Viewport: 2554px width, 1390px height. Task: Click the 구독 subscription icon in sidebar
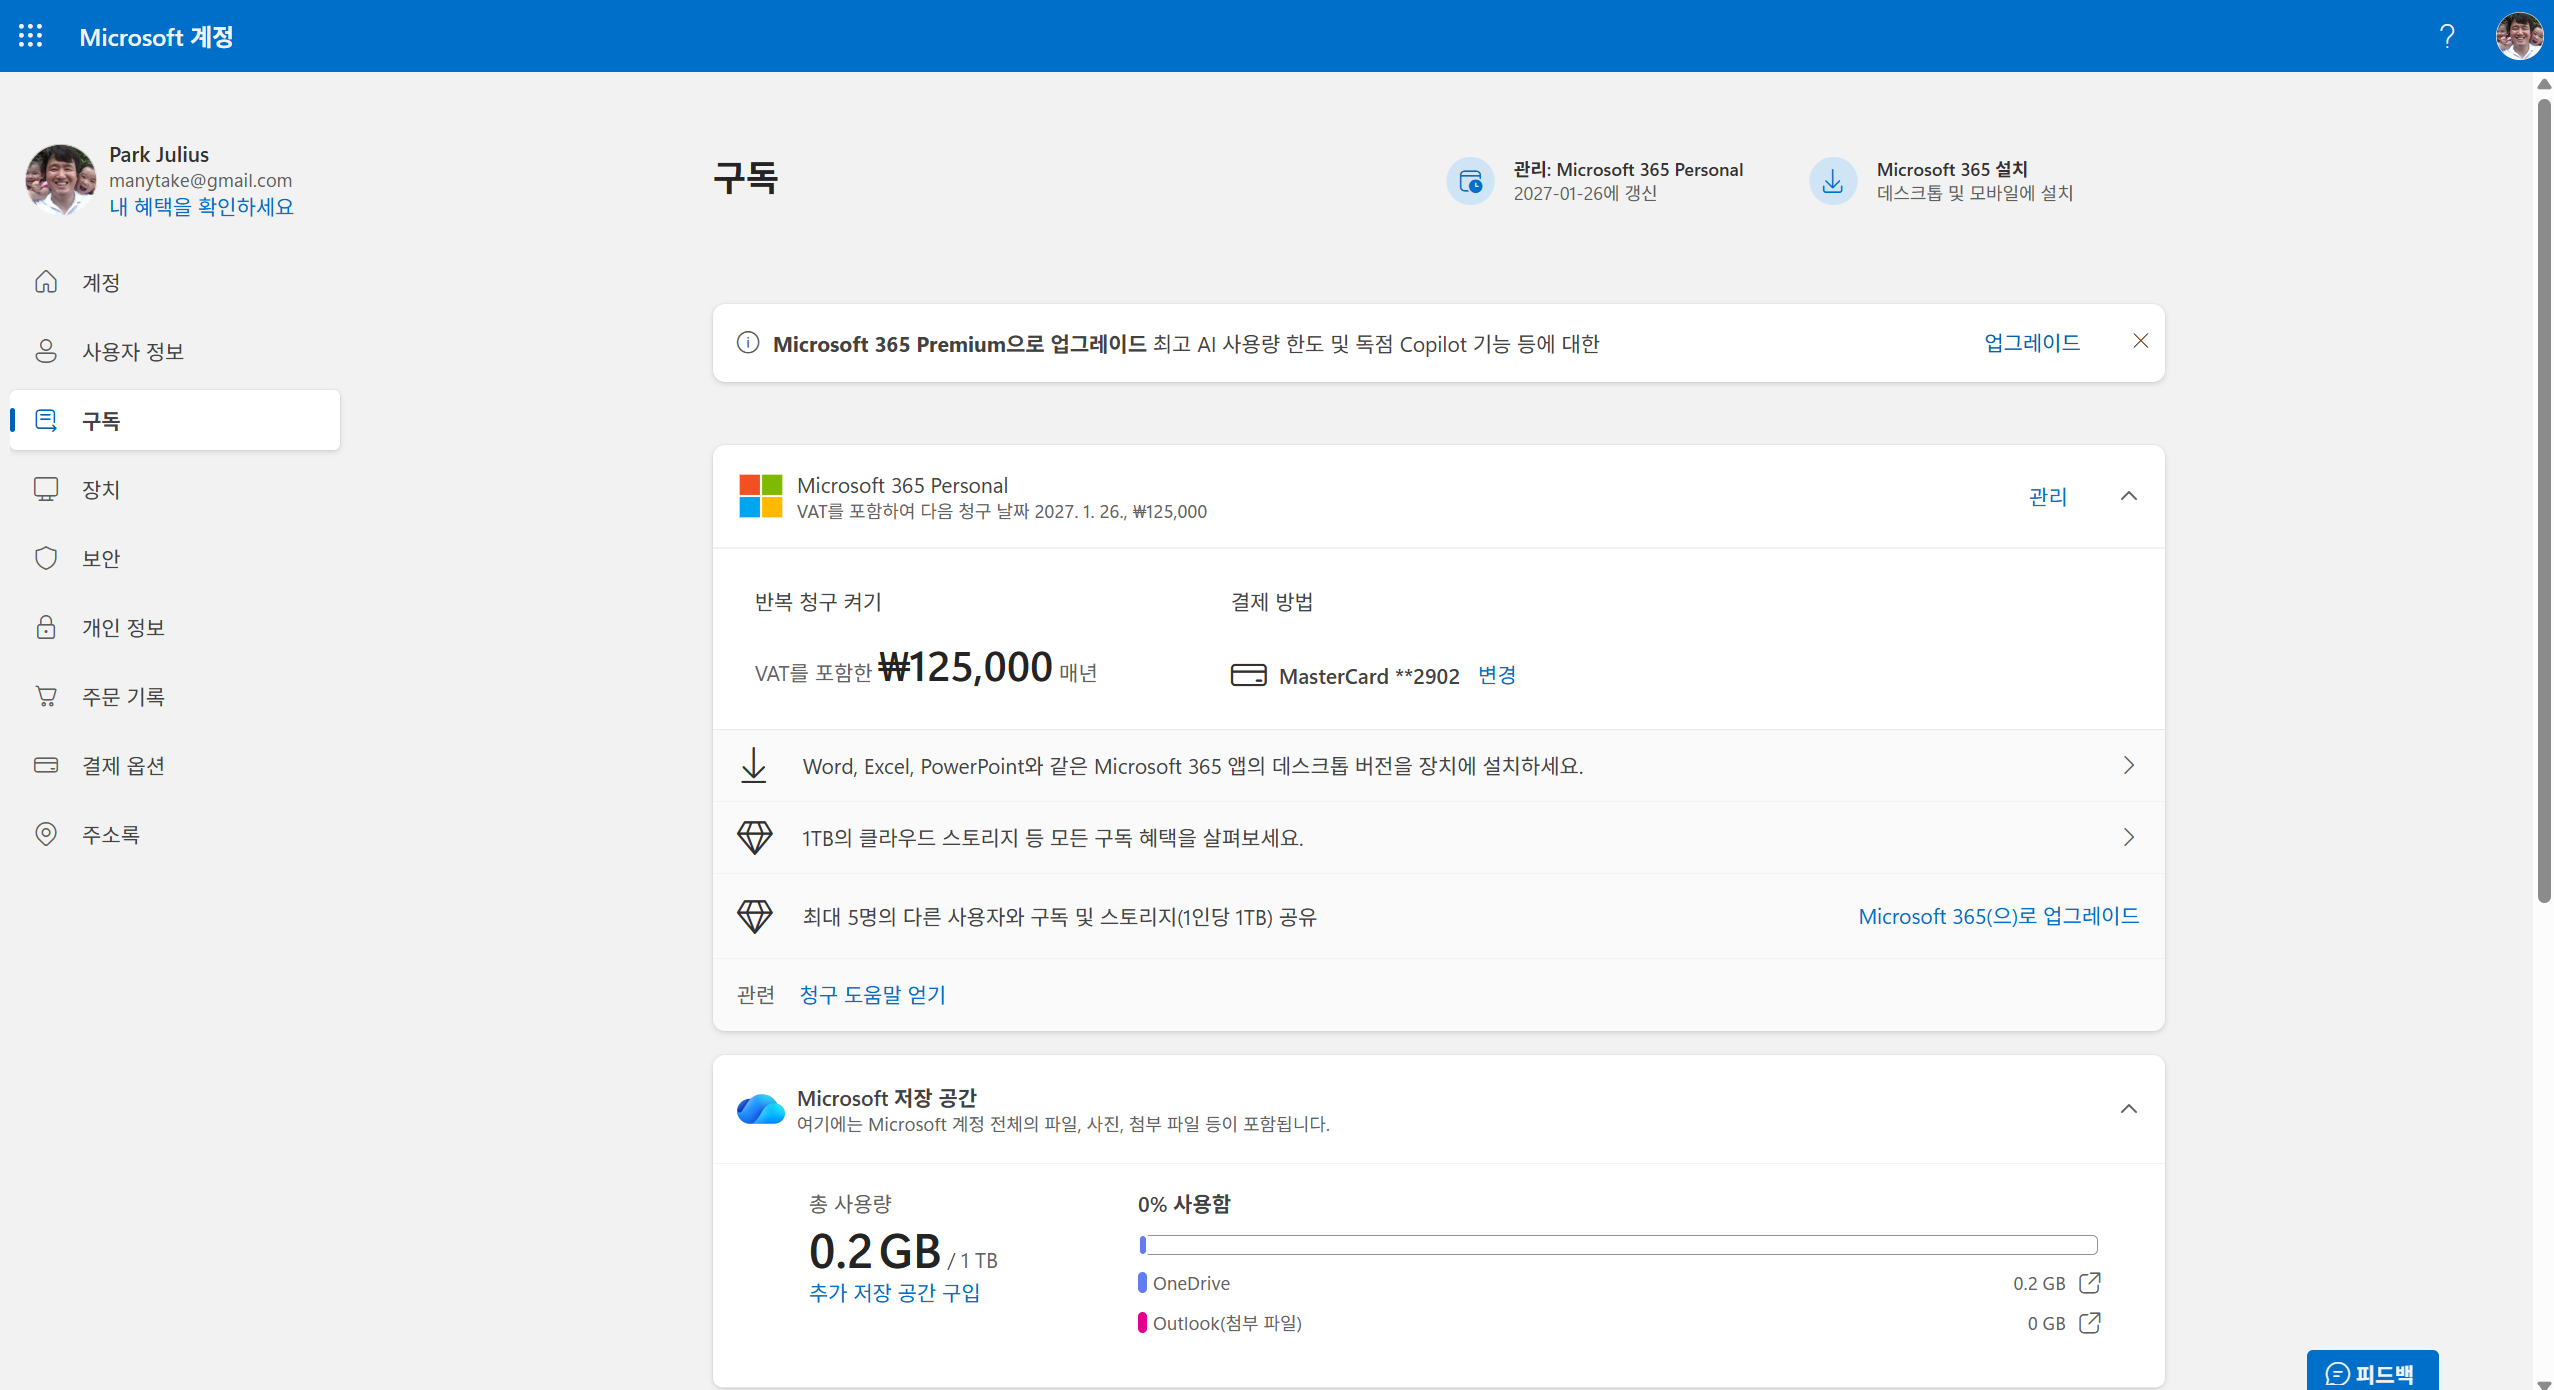pyautogui.click(x=46, y=420)
